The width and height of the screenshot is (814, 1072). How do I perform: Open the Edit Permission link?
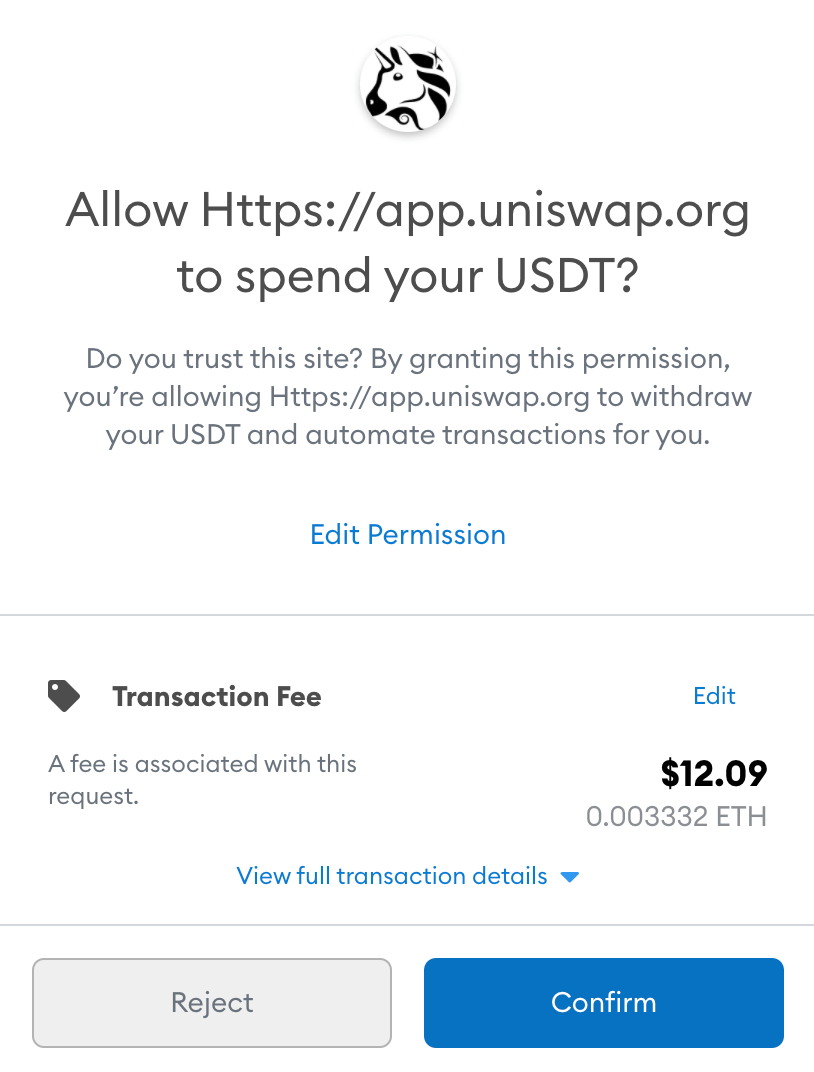pos(408,535)
